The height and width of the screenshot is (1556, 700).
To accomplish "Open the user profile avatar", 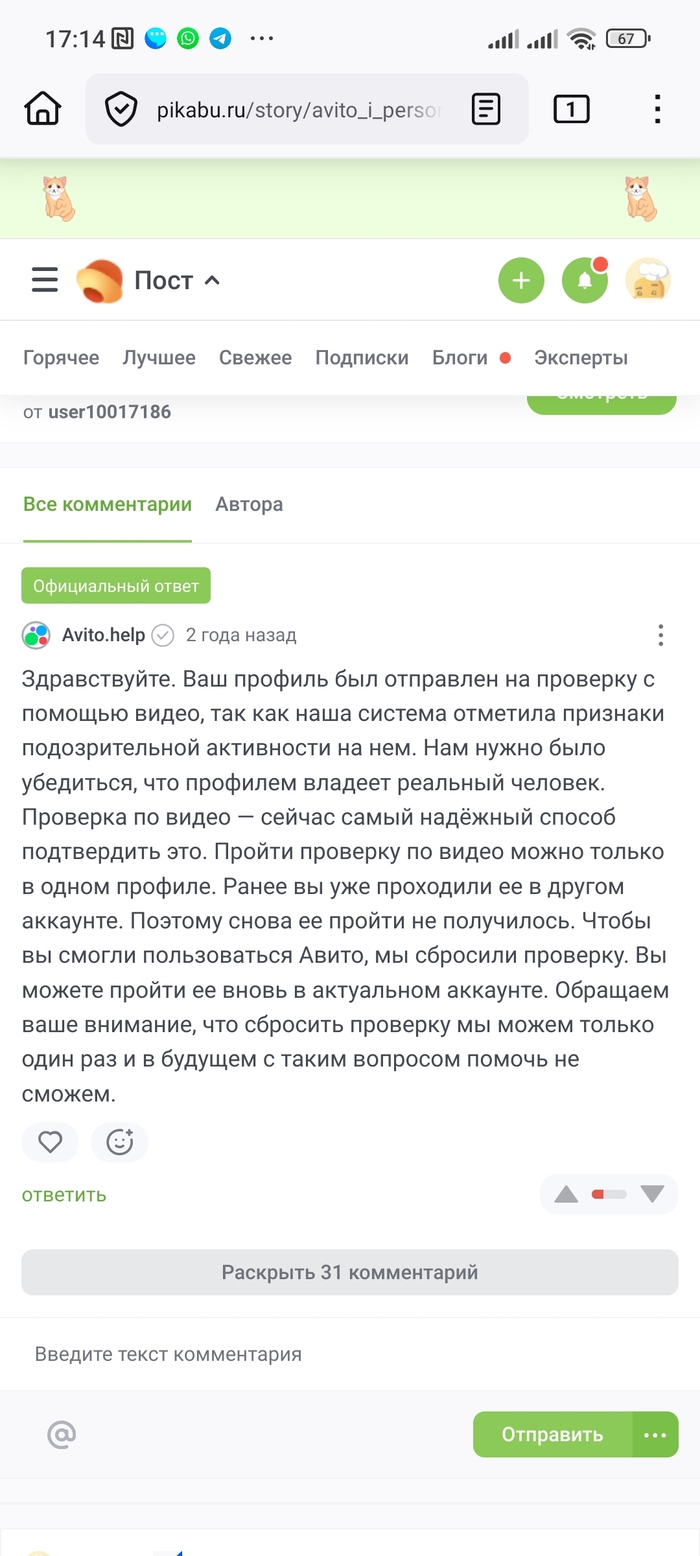I will pyautogui.click(x=648, y=280).
